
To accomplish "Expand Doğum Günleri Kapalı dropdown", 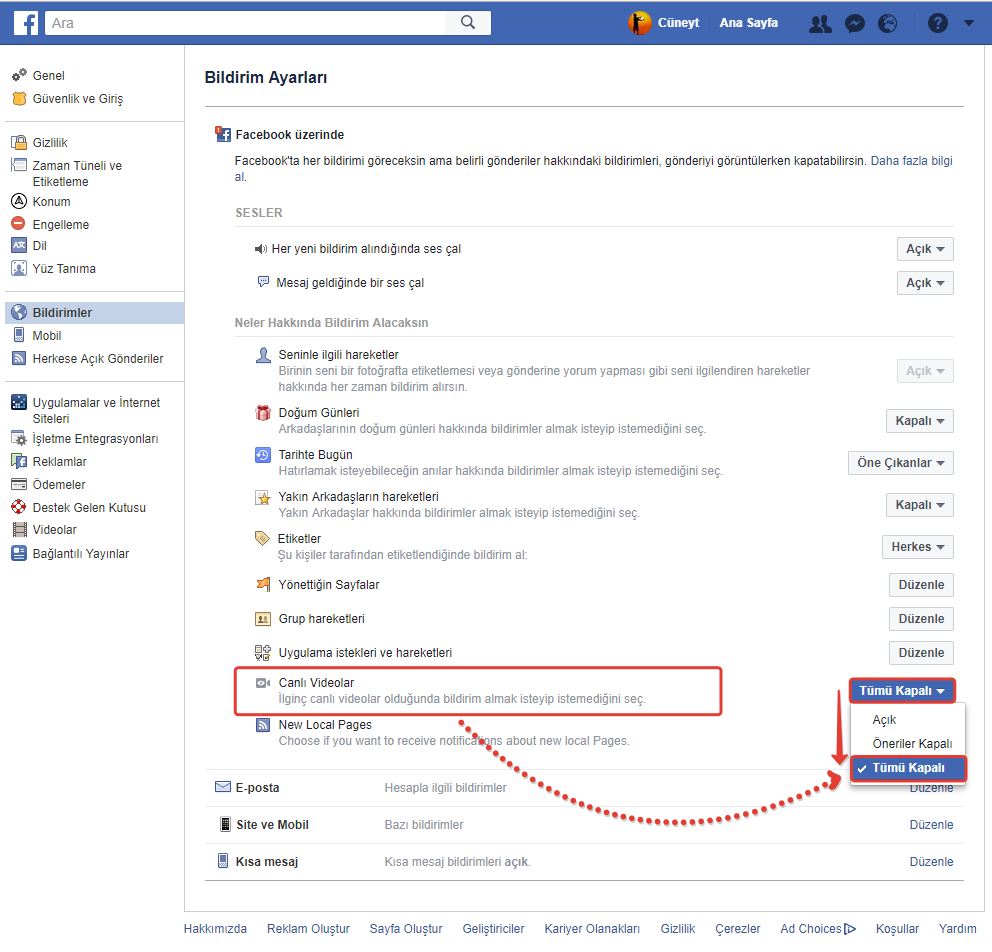I will [x=919, y=421].
